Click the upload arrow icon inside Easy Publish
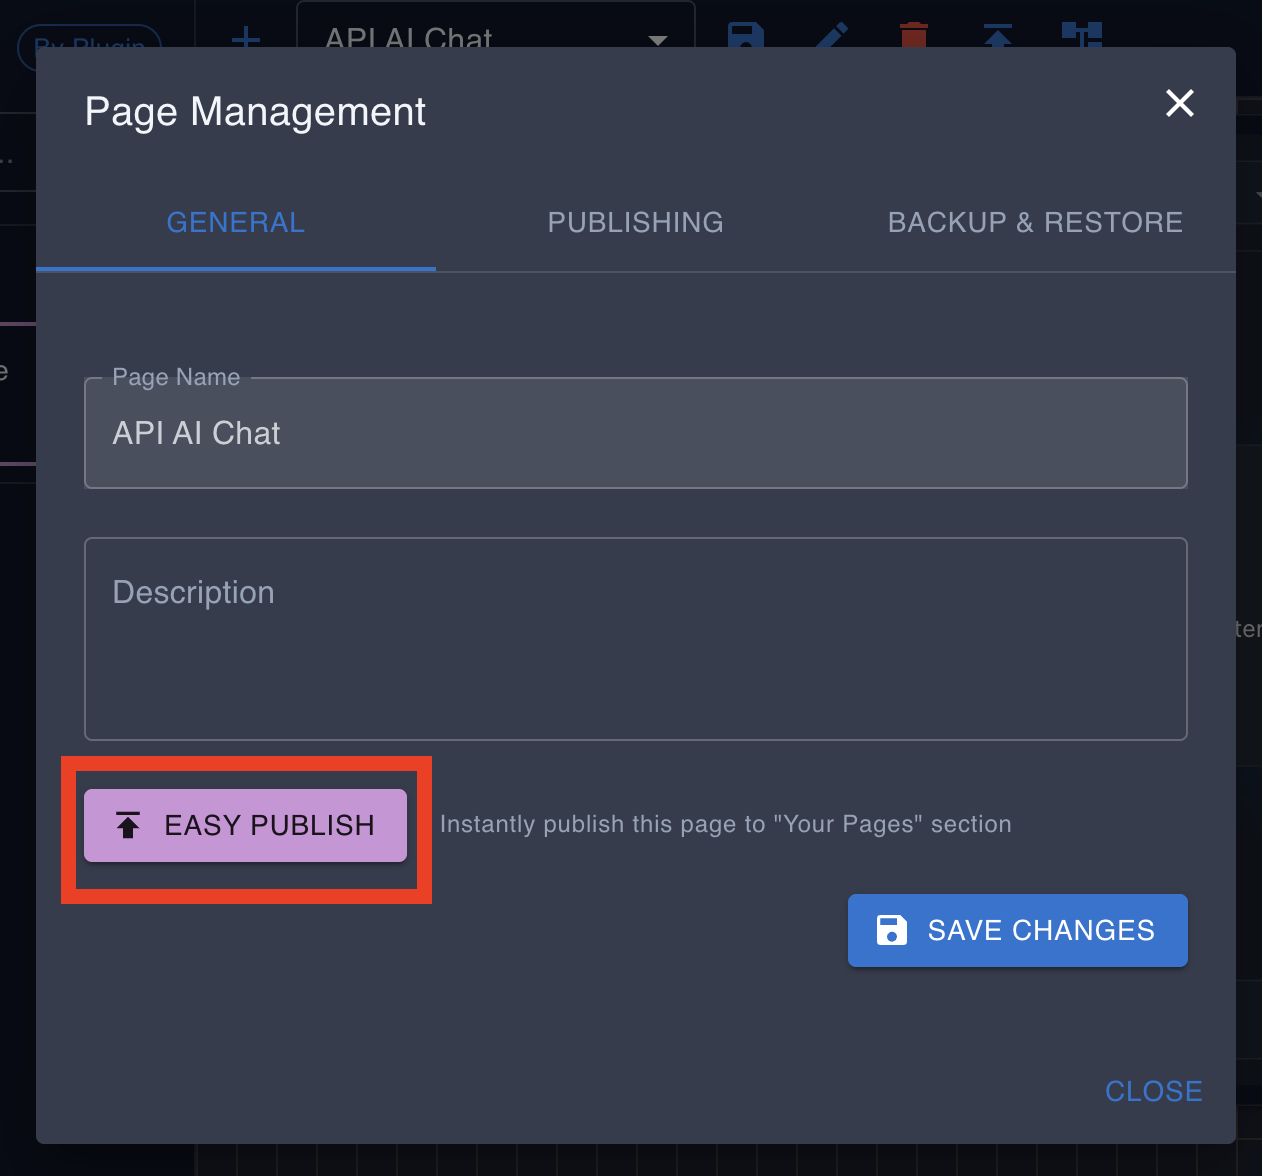 (x=128, y=825)
